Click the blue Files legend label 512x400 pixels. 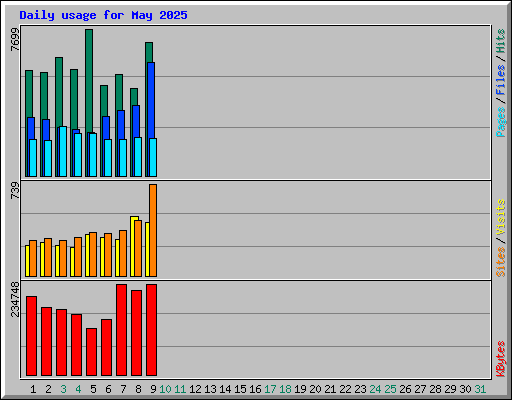(501, 80)
